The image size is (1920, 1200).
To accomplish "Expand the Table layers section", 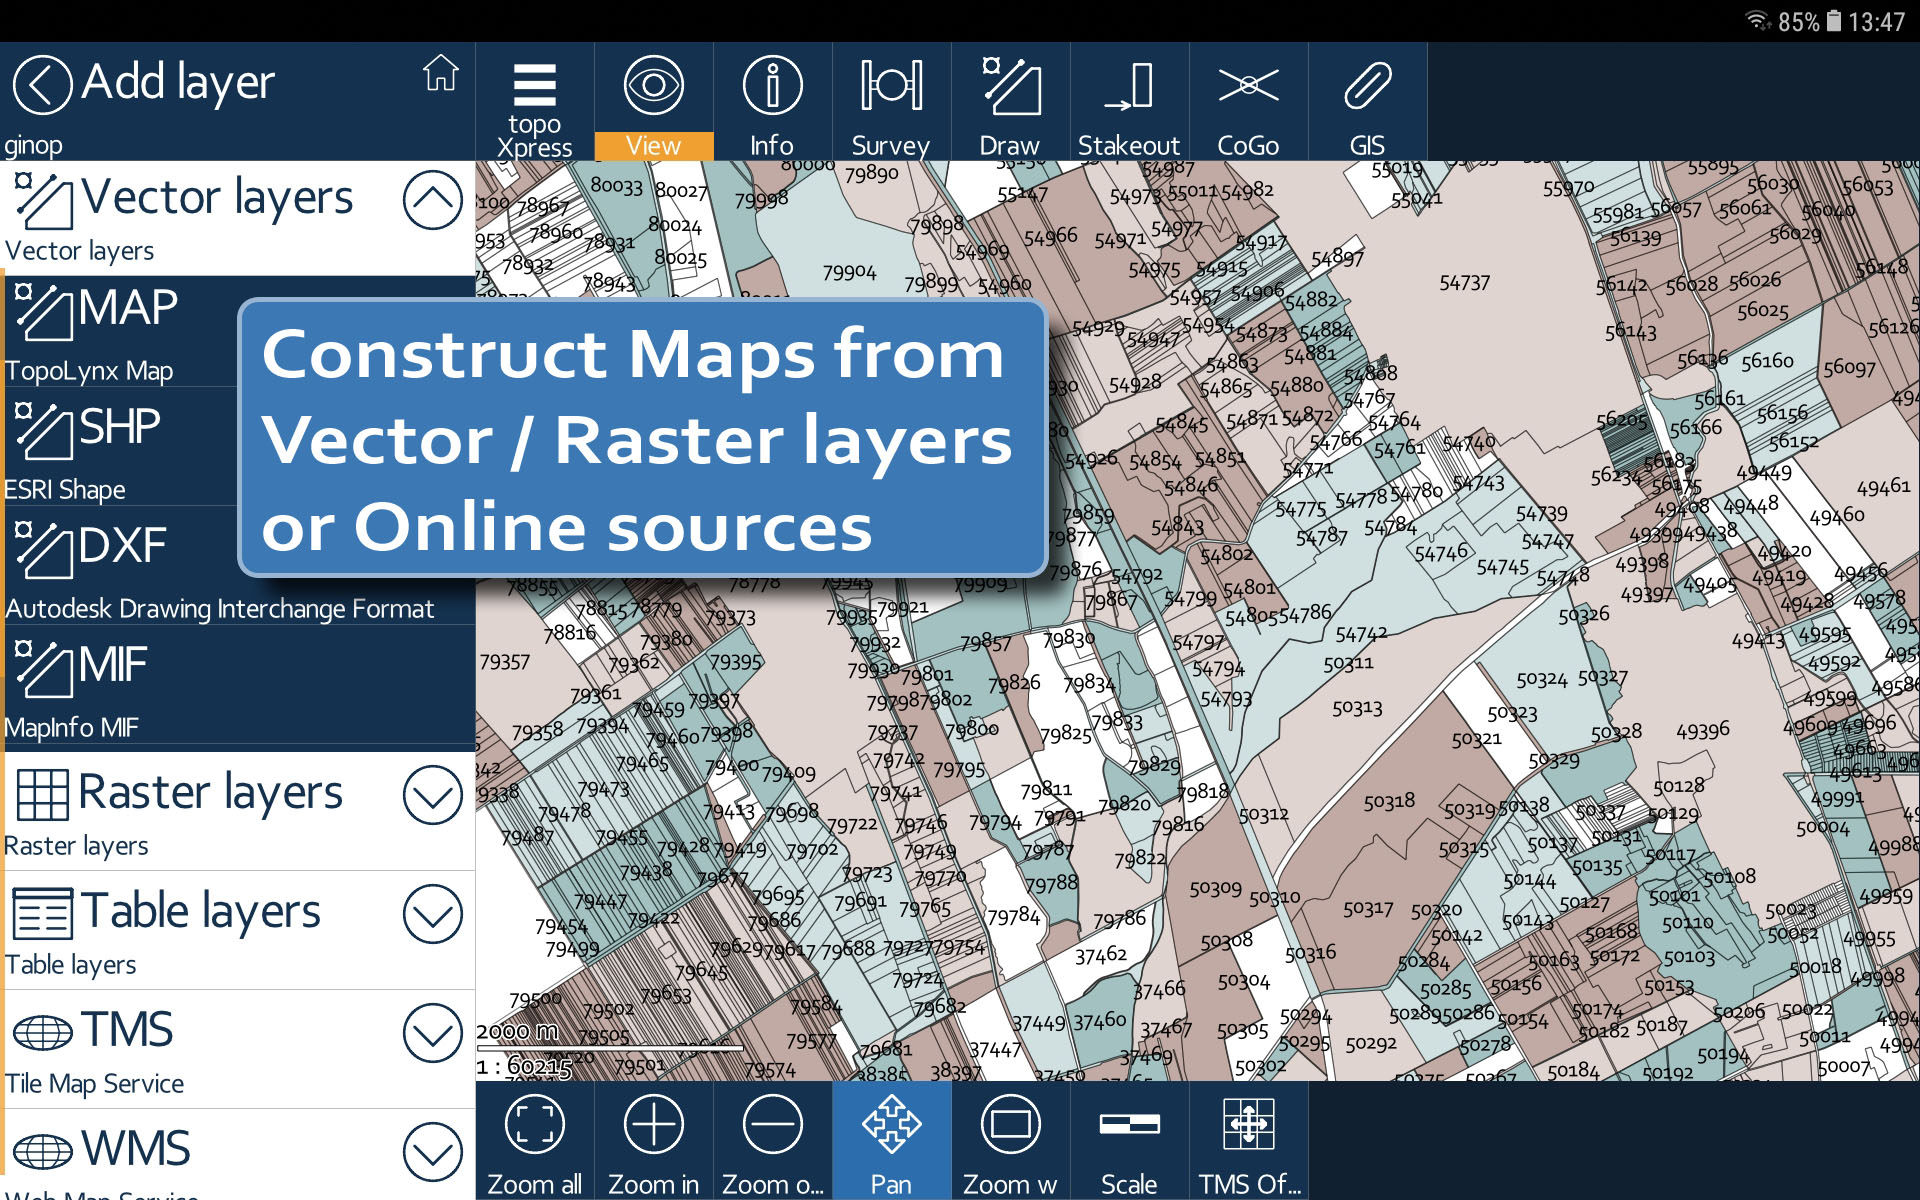I will tap(432, 914).
